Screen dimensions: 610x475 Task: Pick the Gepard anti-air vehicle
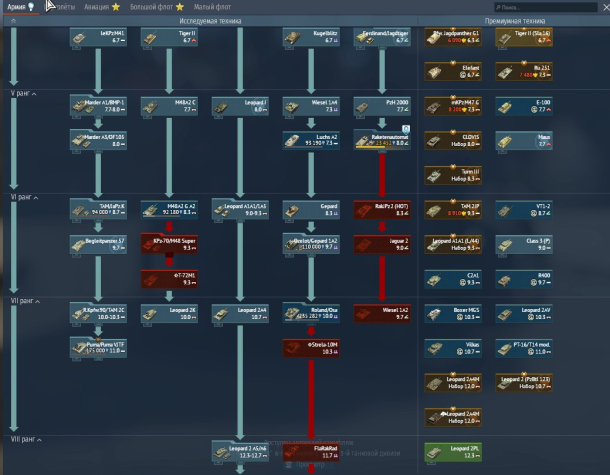click(x=310, y=208)
